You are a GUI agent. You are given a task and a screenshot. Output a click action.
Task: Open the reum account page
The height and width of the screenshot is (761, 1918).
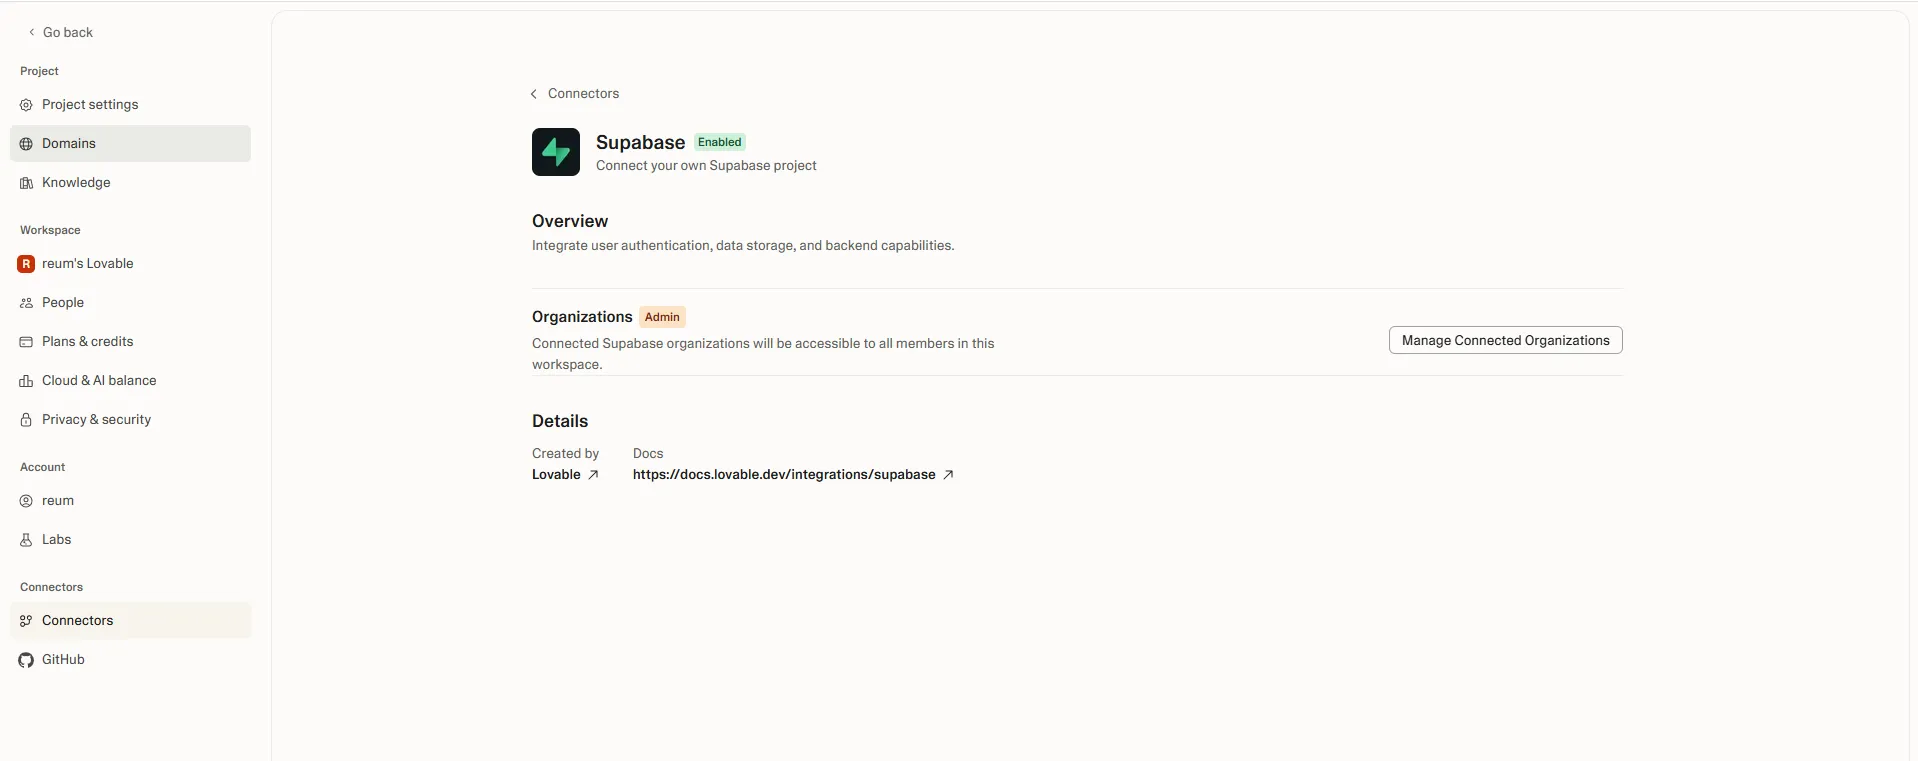[x=130, y=501]
